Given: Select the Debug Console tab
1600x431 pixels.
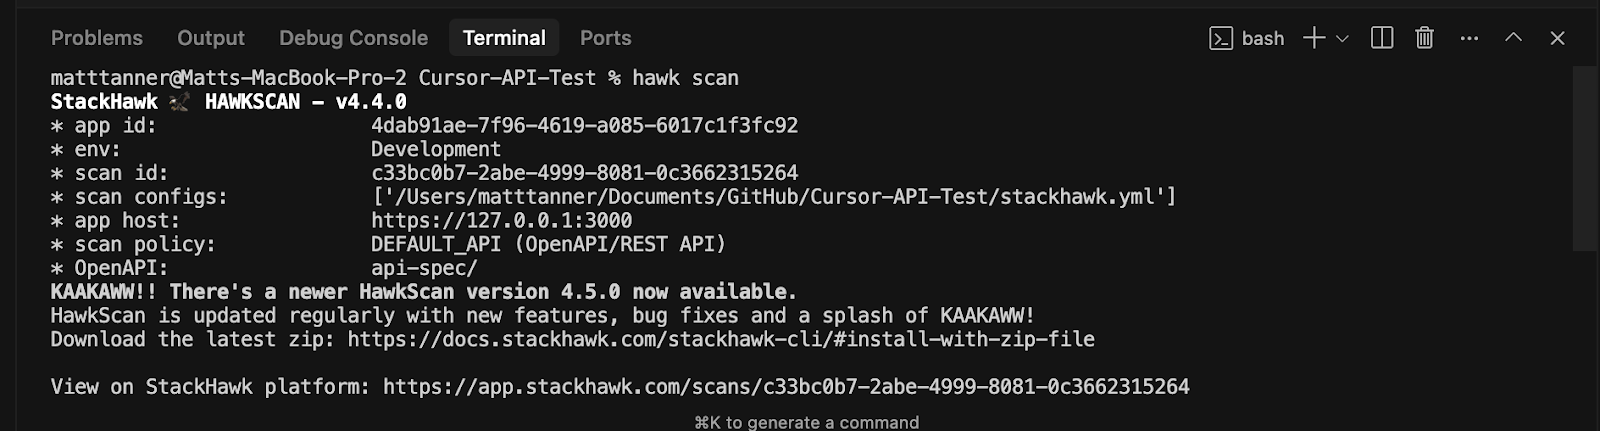Looking at the screenshot, I should pos(353,38).
